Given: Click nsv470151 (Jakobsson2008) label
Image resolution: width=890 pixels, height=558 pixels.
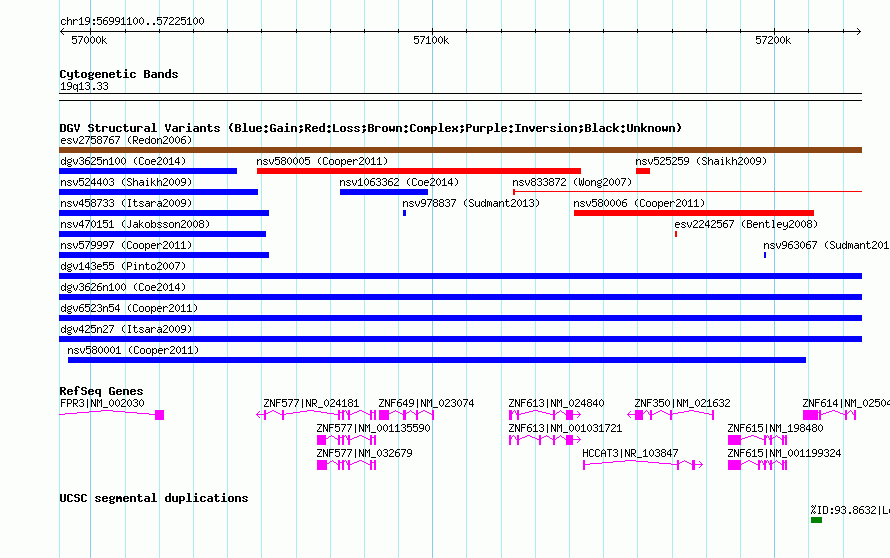Looking at the screenshot, I should point(135,224).
